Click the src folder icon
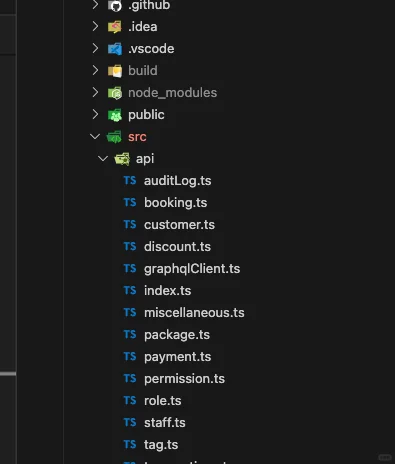Image resolution: width=395 pixels, height=464 pixels. 114,137
